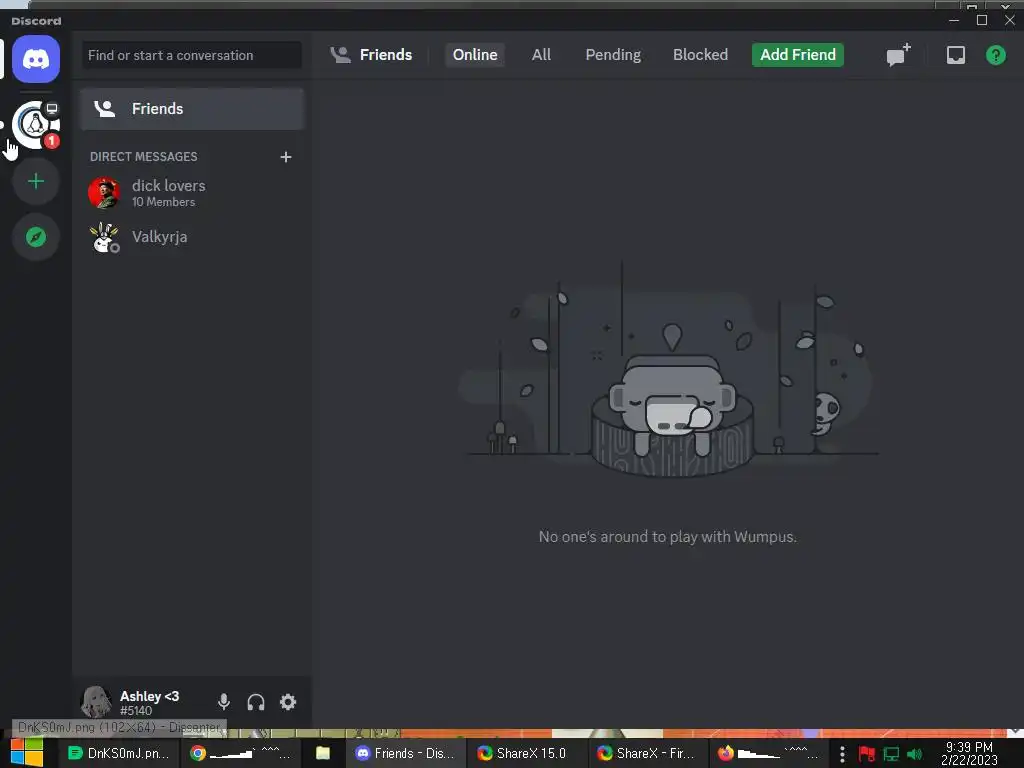This screenshot has height=768, width=1024.
Task: Click the Ashley user avatar
Action: pyautogui.click(x=96, y=702)
